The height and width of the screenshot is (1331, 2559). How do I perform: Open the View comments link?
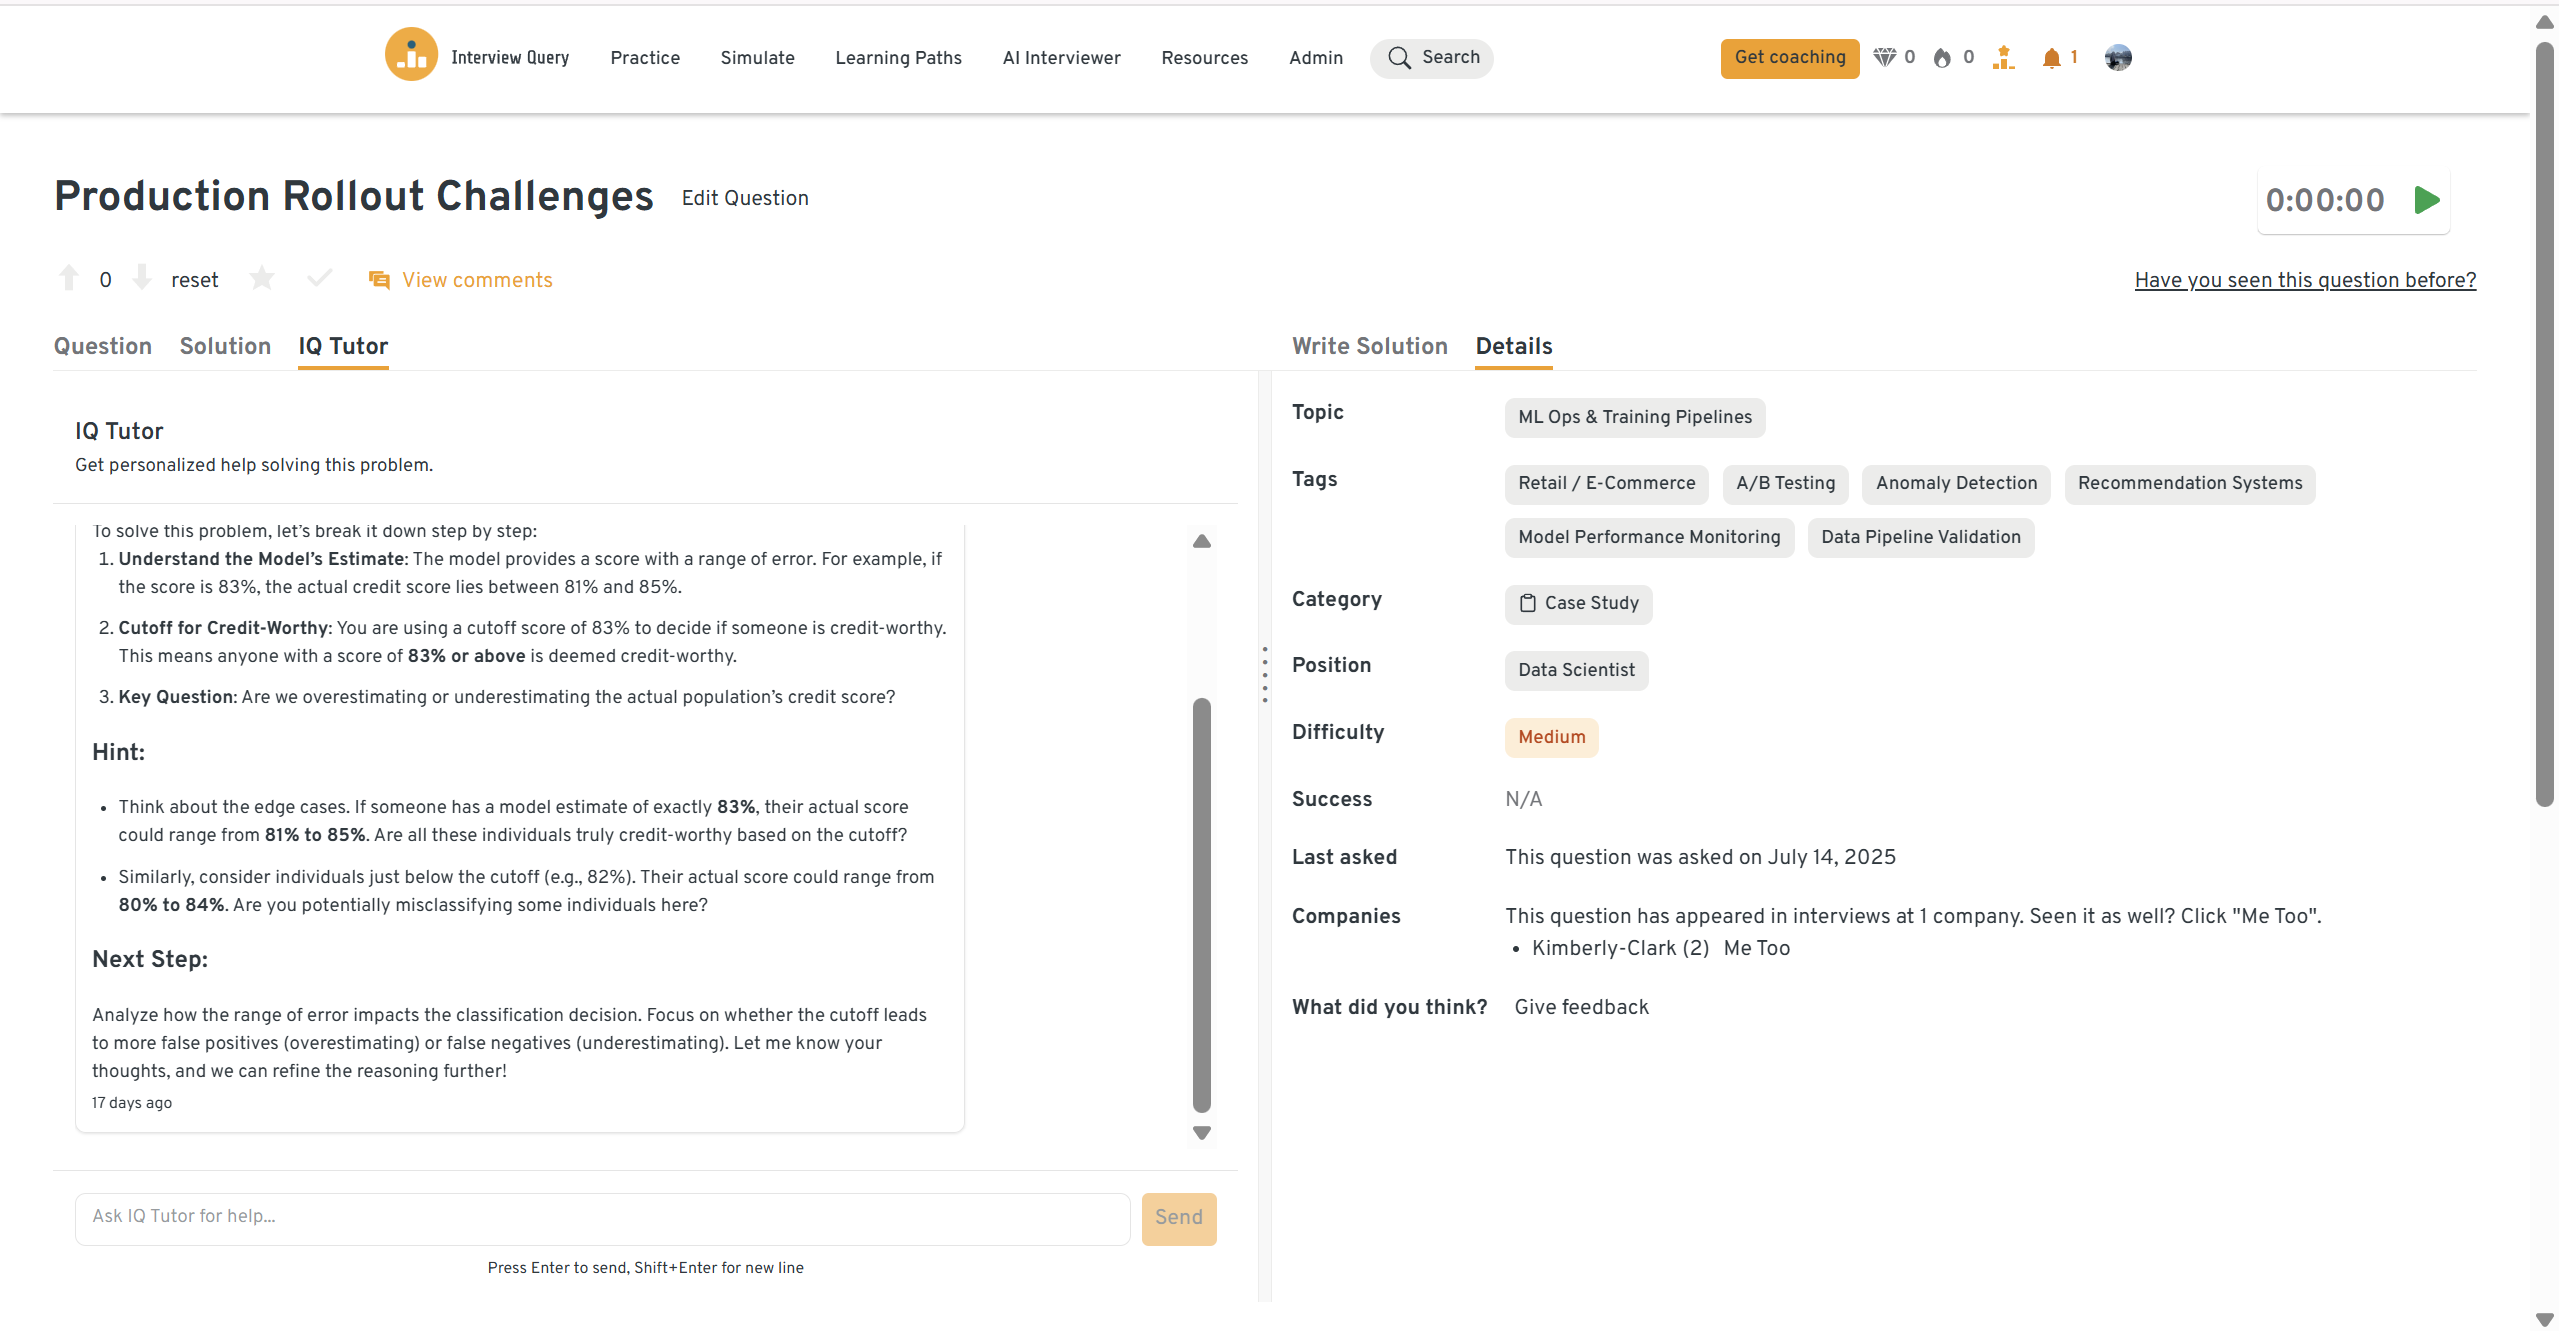click(x=476, y=280)
